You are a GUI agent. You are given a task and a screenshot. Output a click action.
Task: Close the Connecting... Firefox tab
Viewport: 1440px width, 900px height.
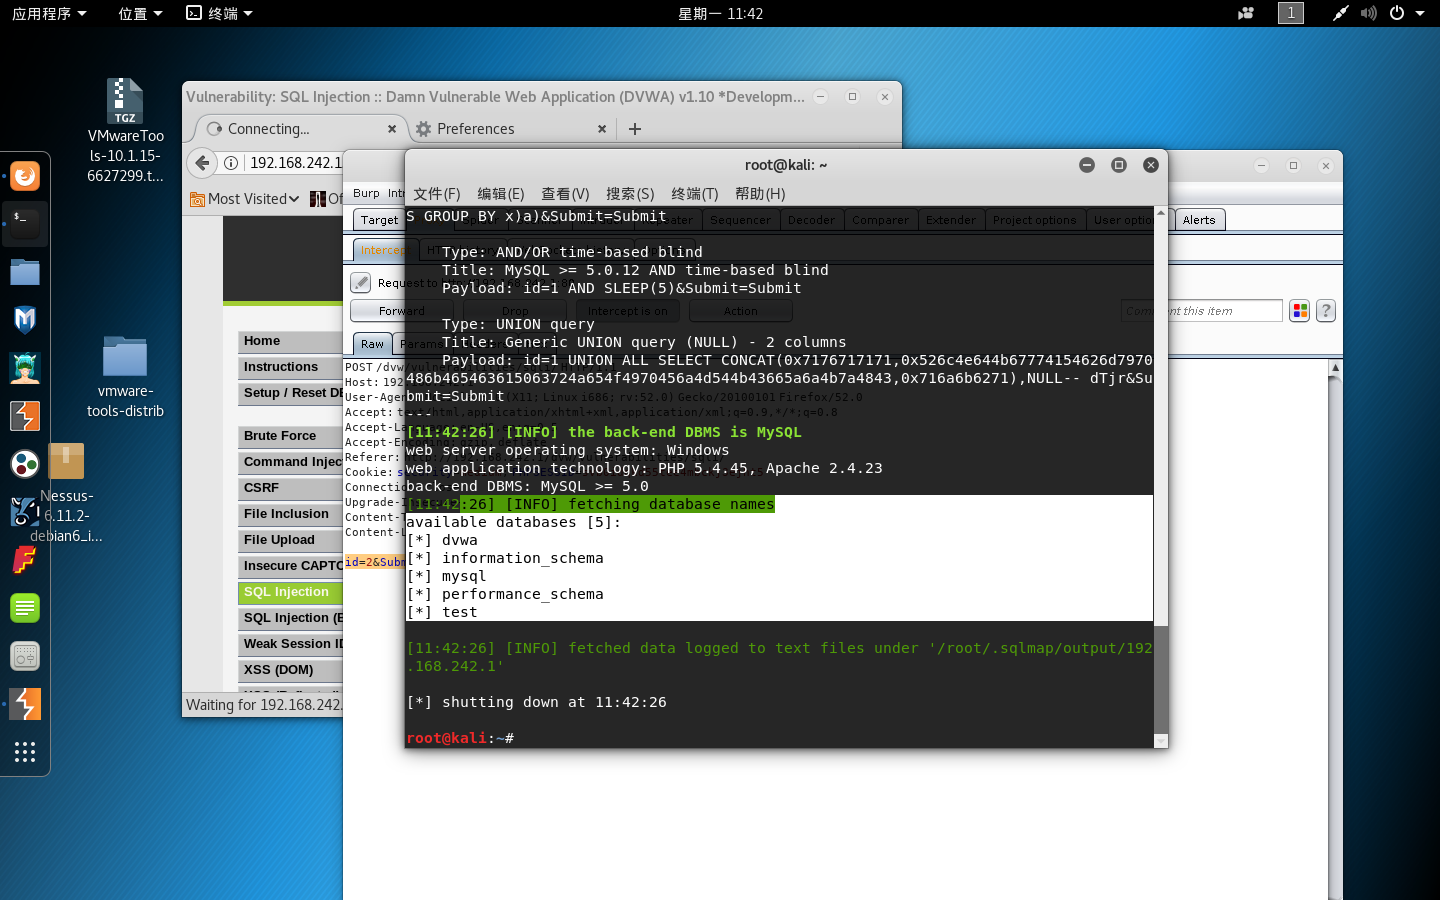[x=392, y=129]
